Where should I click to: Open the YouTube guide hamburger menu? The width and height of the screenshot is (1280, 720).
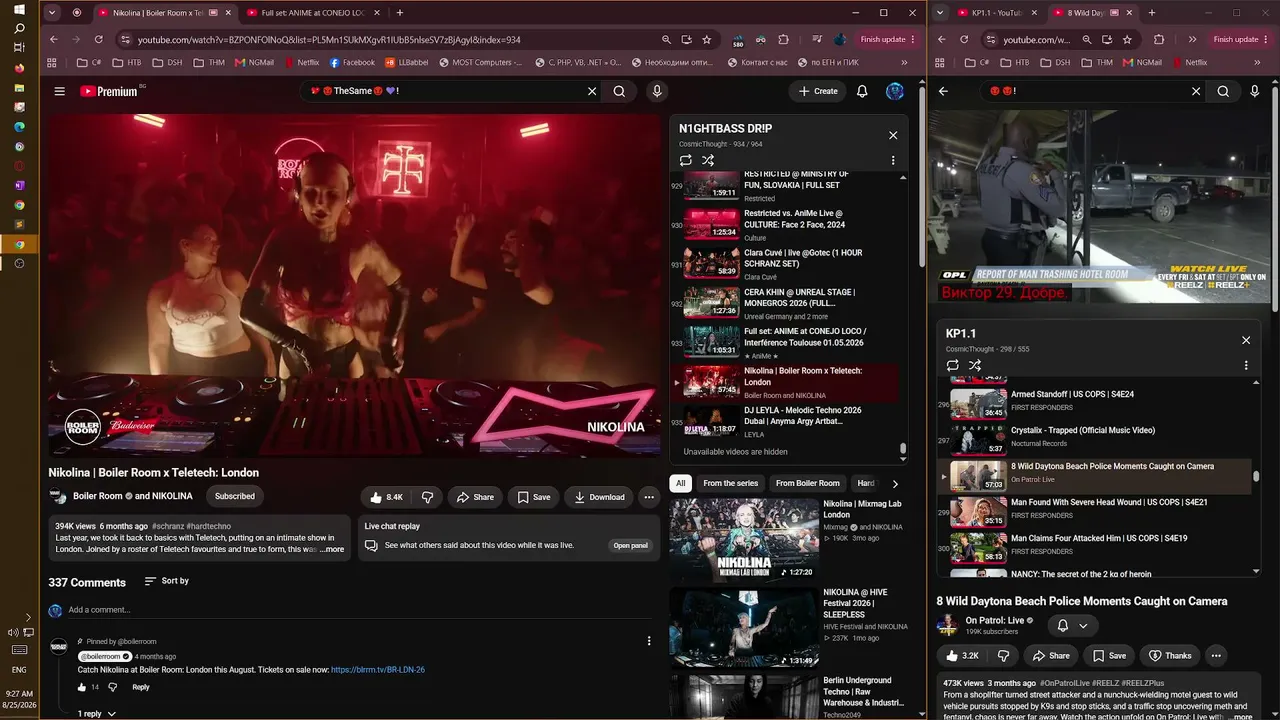pyautogui.click(x=60, y=91)
